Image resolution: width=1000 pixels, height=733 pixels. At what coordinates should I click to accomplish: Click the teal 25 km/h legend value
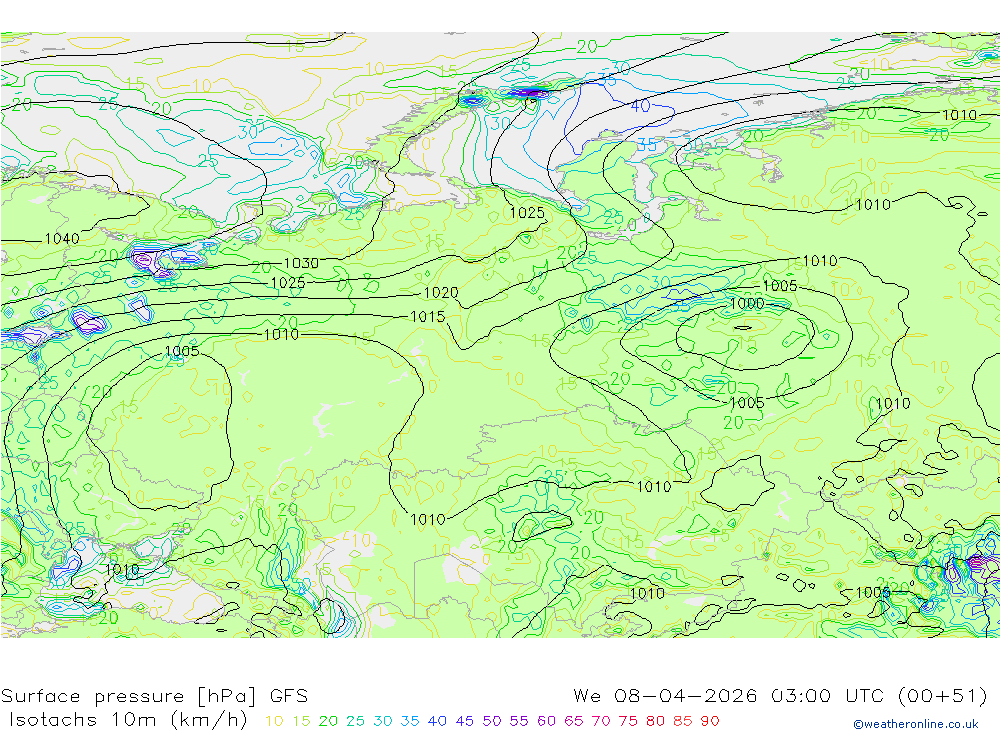tap(355, 721)
